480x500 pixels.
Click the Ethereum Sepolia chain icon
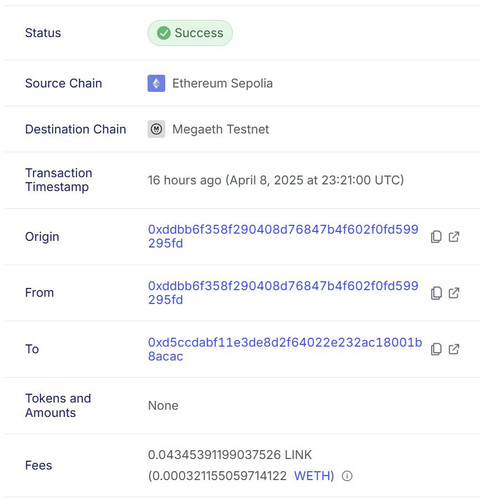click(156, 83)
